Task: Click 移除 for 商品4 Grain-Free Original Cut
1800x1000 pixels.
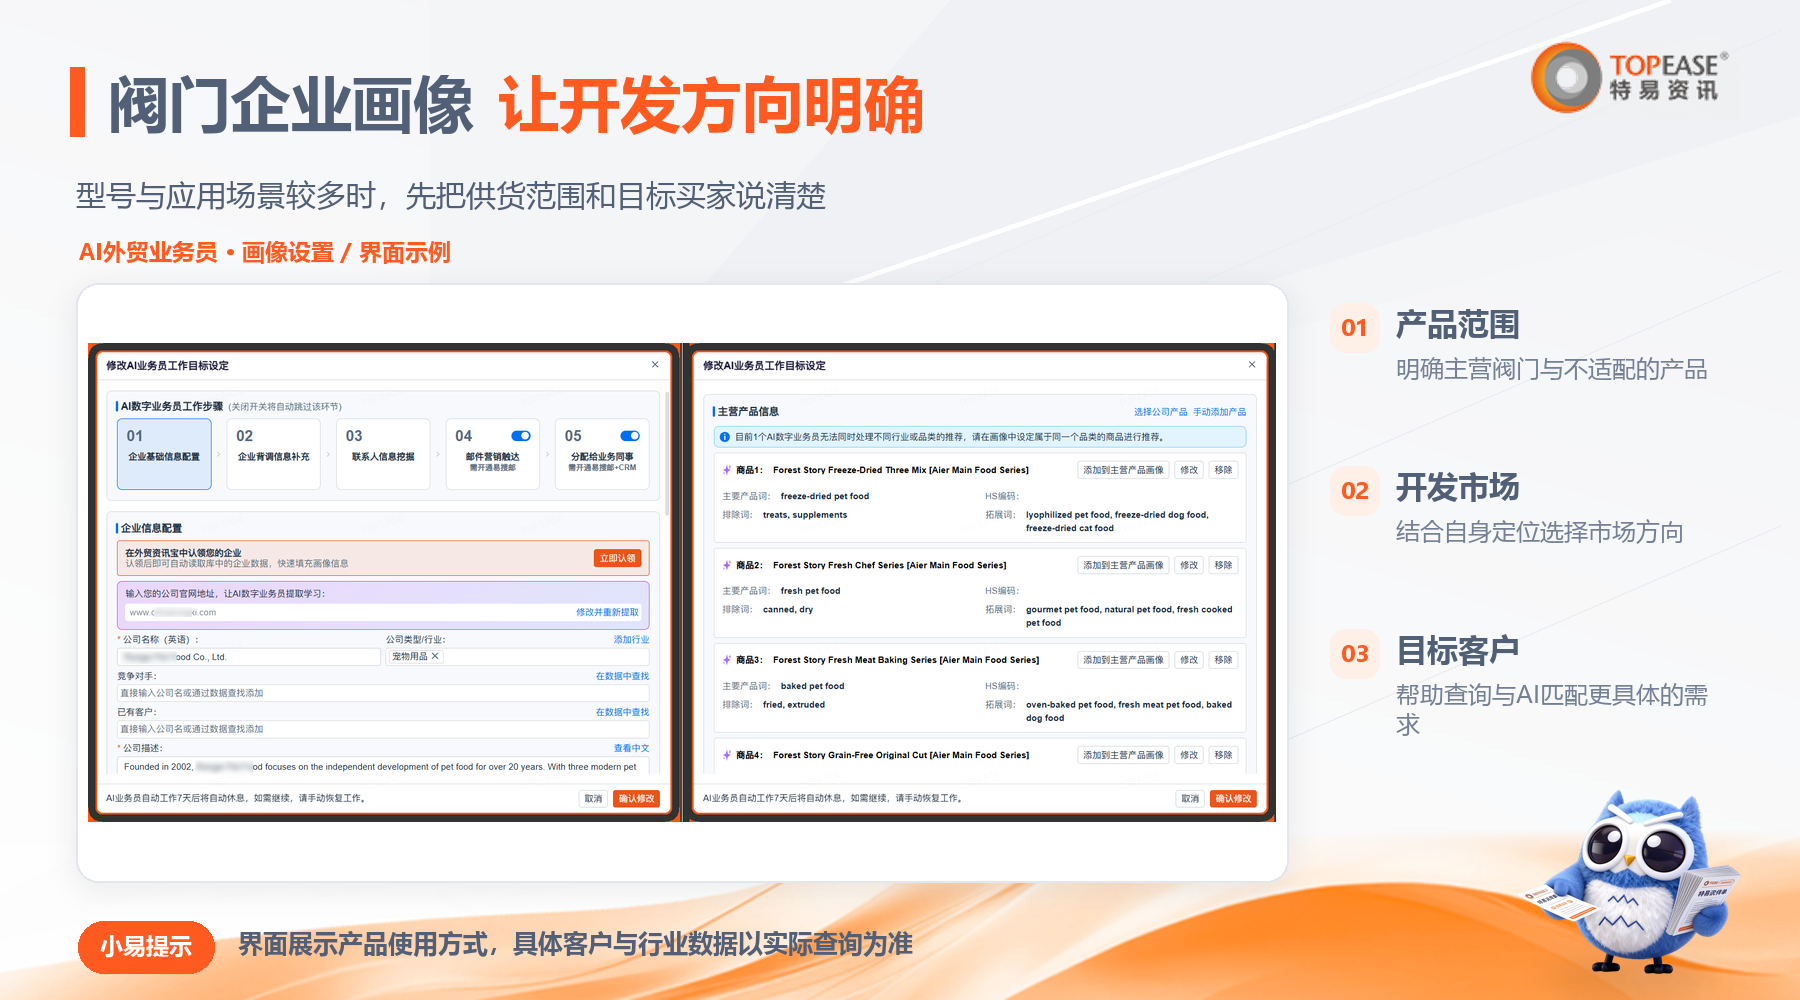Action: pyautogui.click(x=1223, y=755)
